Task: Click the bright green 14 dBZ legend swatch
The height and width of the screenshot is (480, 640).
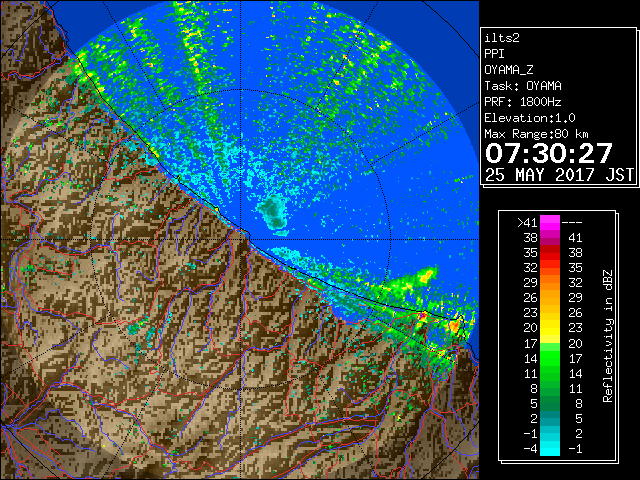Action: pos(550,358)
